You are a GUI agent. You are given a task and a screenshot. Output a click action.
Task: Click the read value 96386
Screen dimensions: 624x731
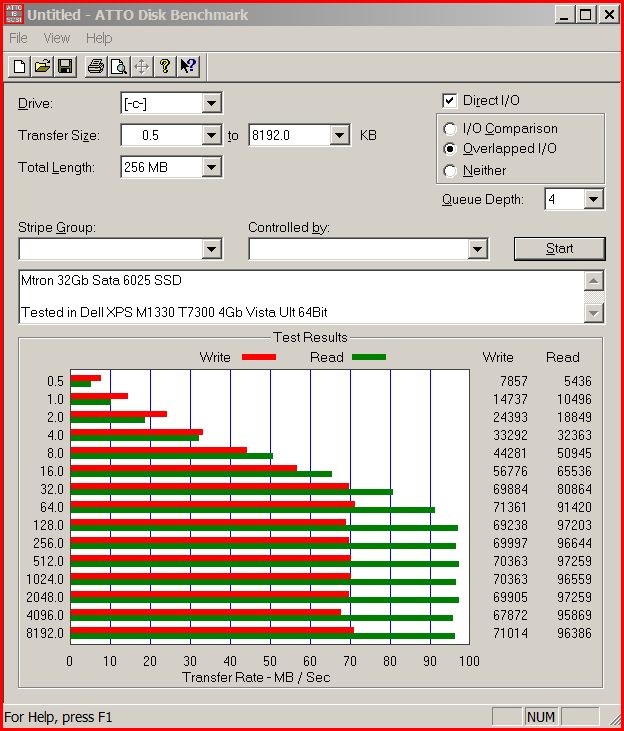pyautogui.click(x=574, y=634)
